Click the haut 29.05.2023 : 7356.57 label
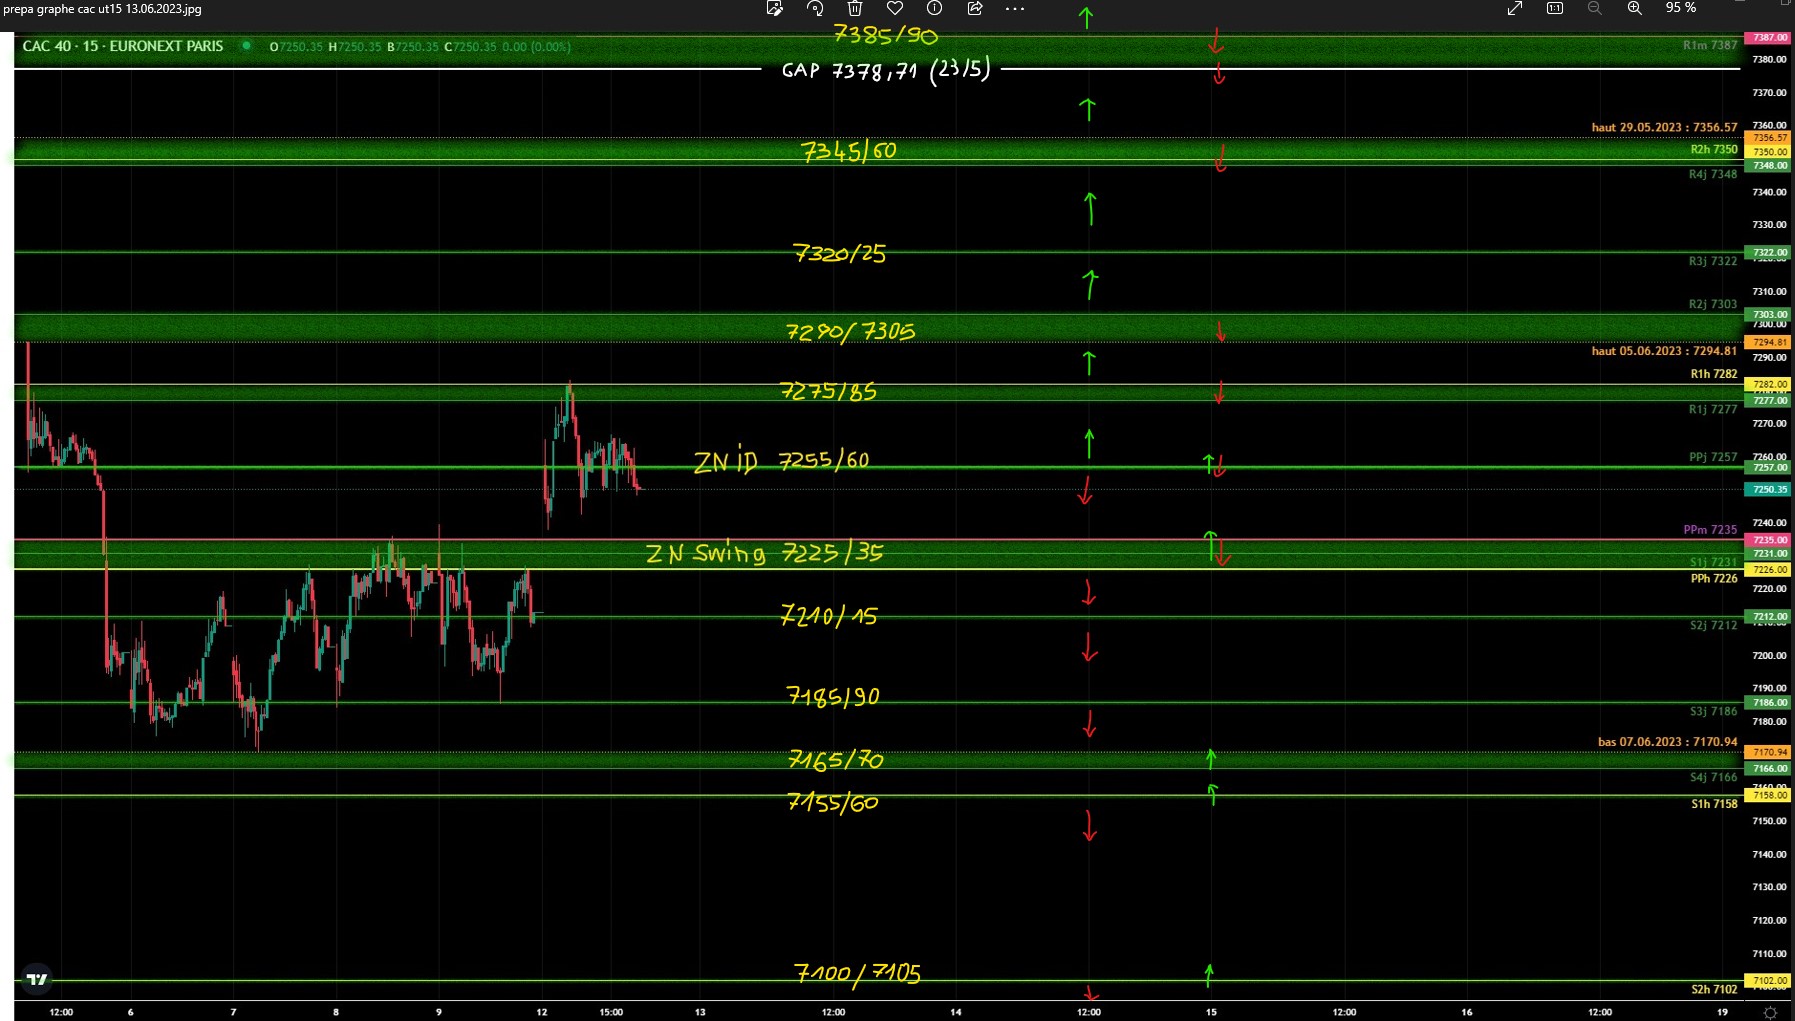The width and height of the screenshot is (1795, 1021). tap(1664, 127)
